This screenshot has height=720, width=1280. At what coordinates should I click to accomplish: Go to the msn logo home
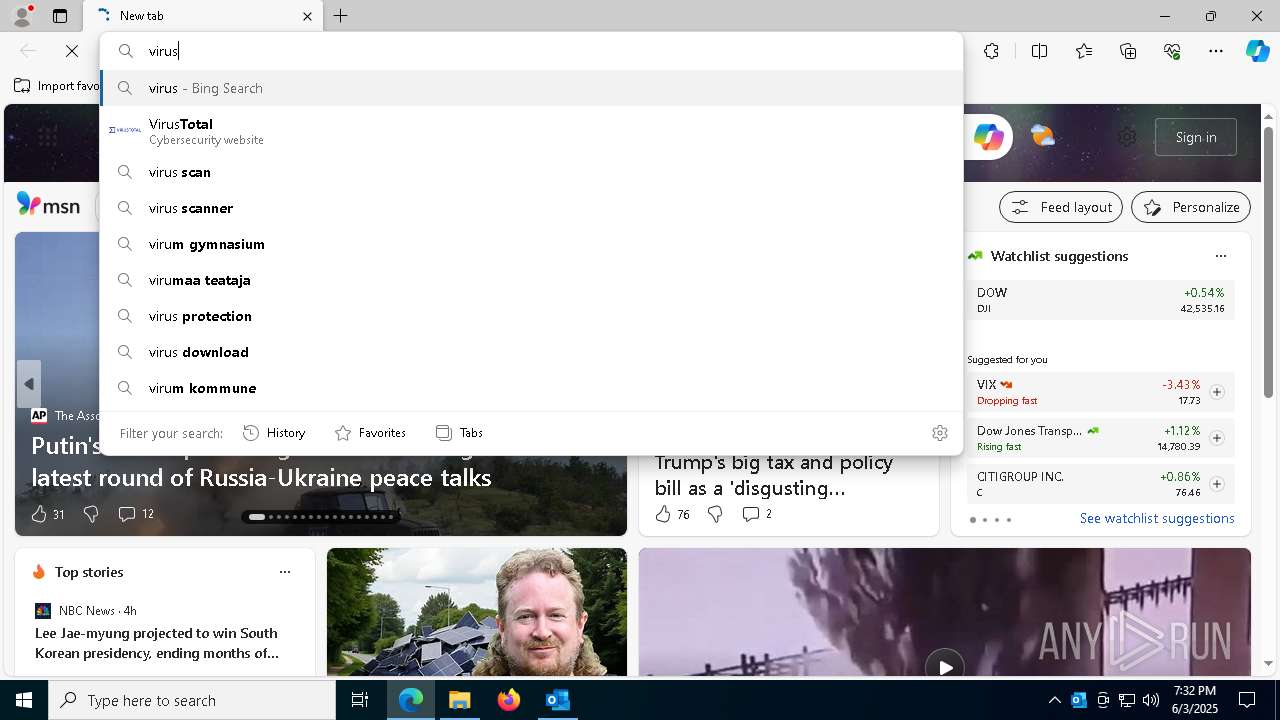point(48,205)
